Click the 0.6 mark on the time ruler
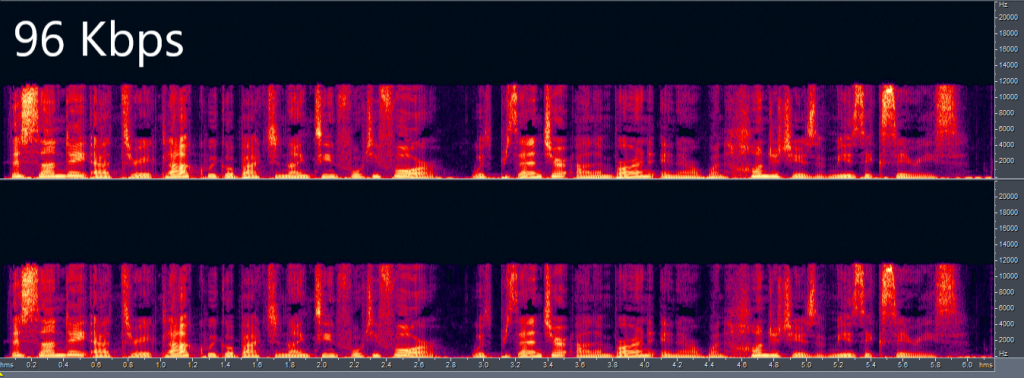Viewport: 1024px width, 378px height. coord(96,364)
